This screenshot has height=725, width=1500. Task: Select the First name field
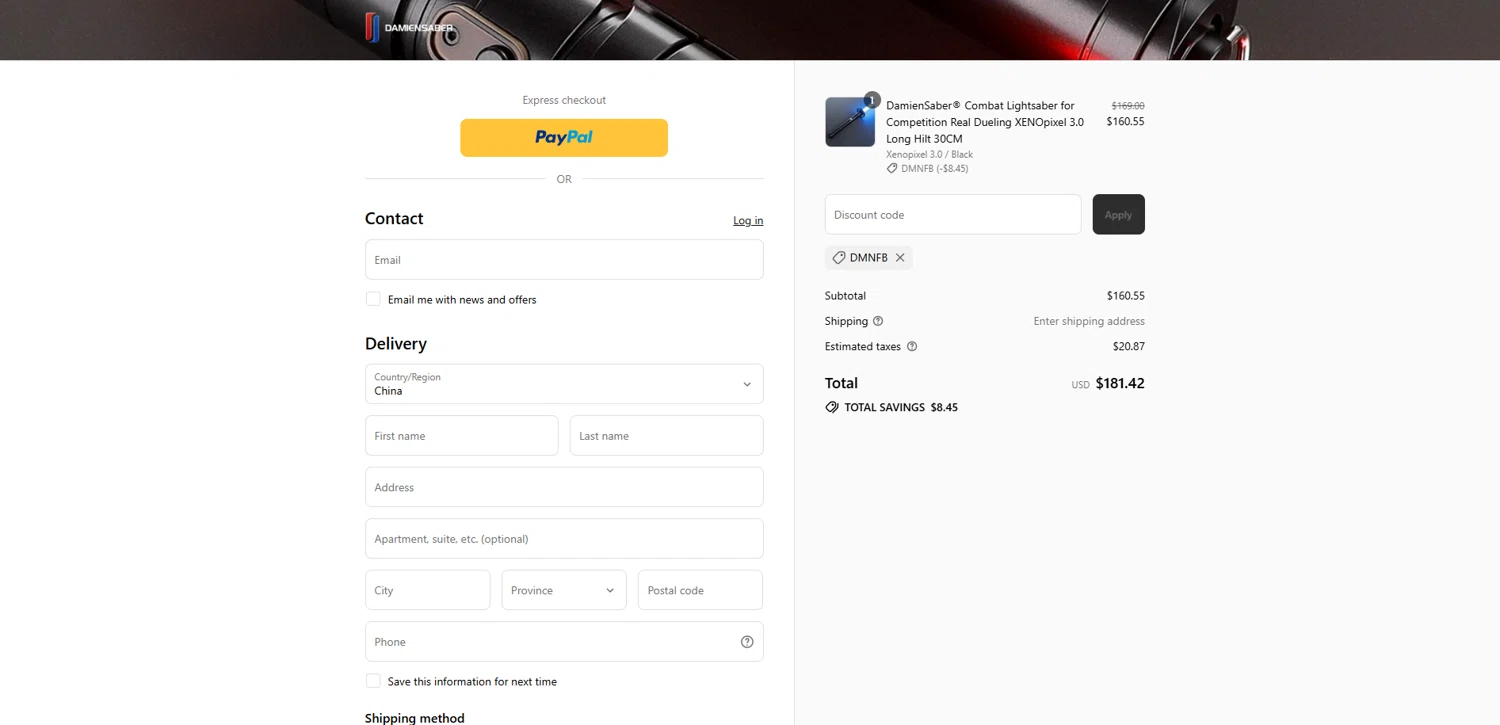click(x=462, y=436)
